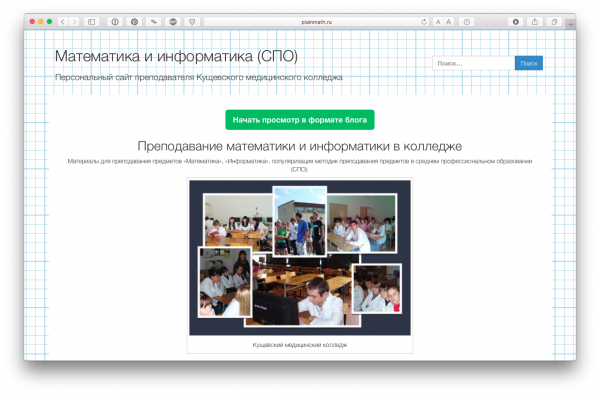Click the Поиск search input field
The image size is (600, 395).
tap(473, 63)
